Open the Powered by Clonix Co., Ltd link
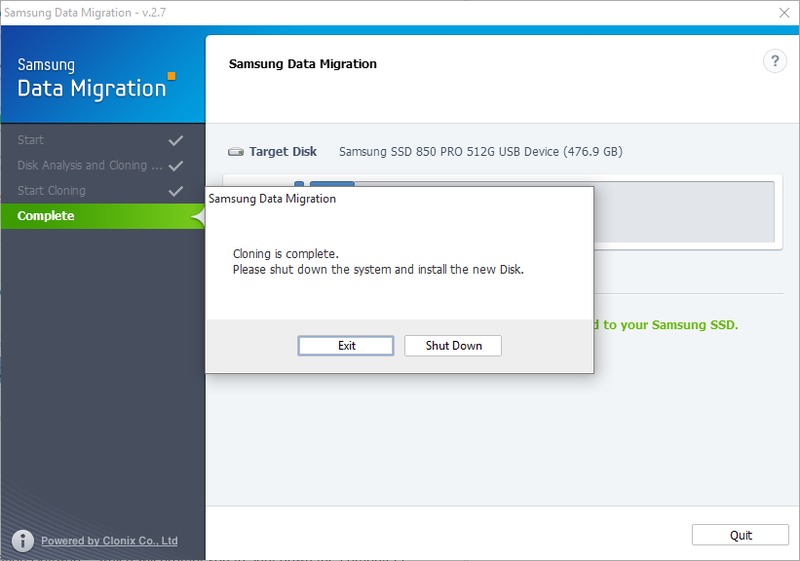This screenshot has width=800, height=561. point(109,541)
